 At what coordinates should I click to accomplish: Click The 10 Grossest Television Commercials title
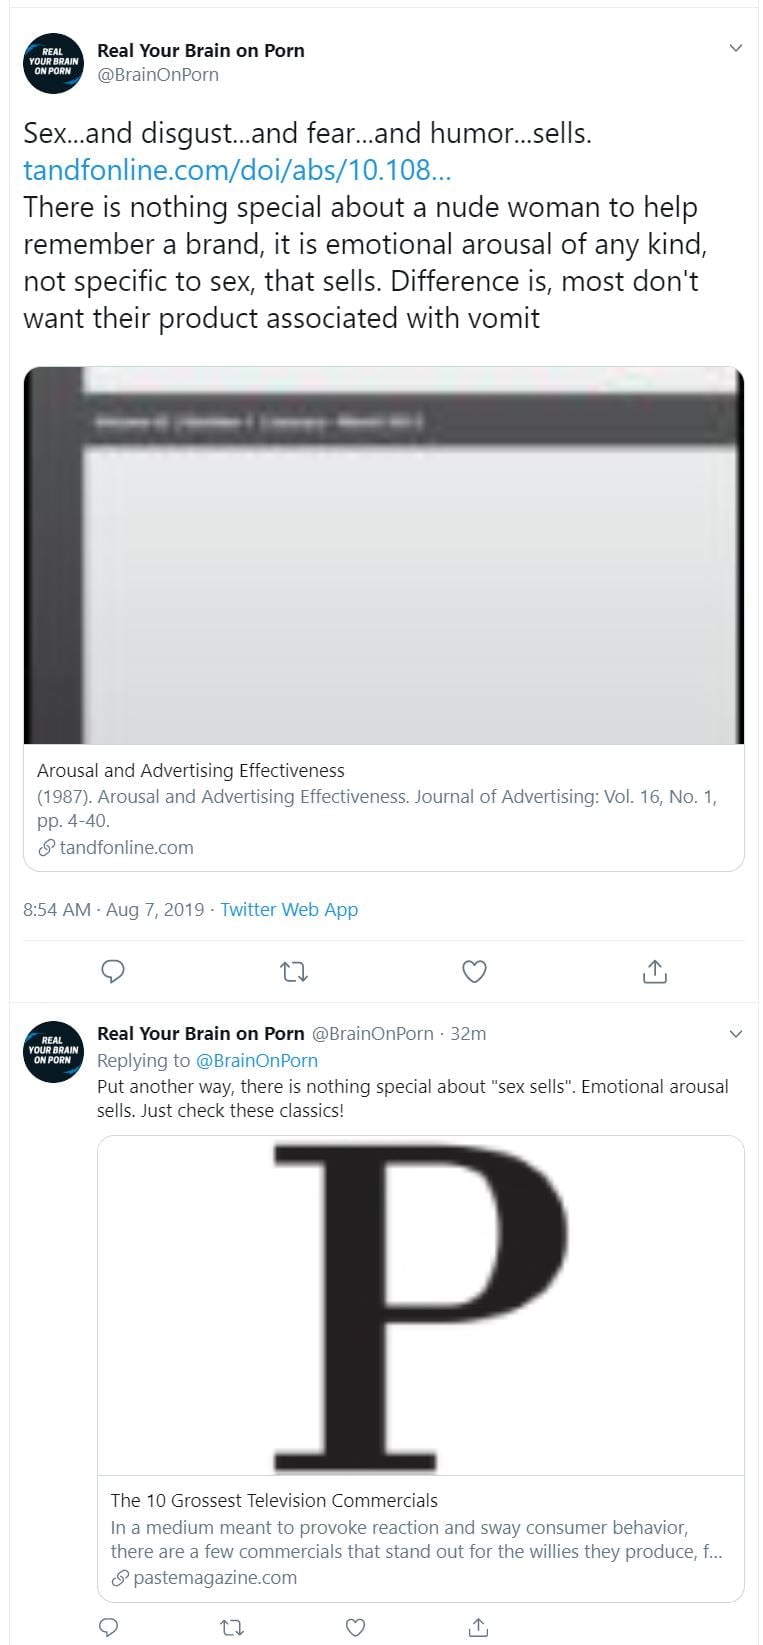point(274,1500)
